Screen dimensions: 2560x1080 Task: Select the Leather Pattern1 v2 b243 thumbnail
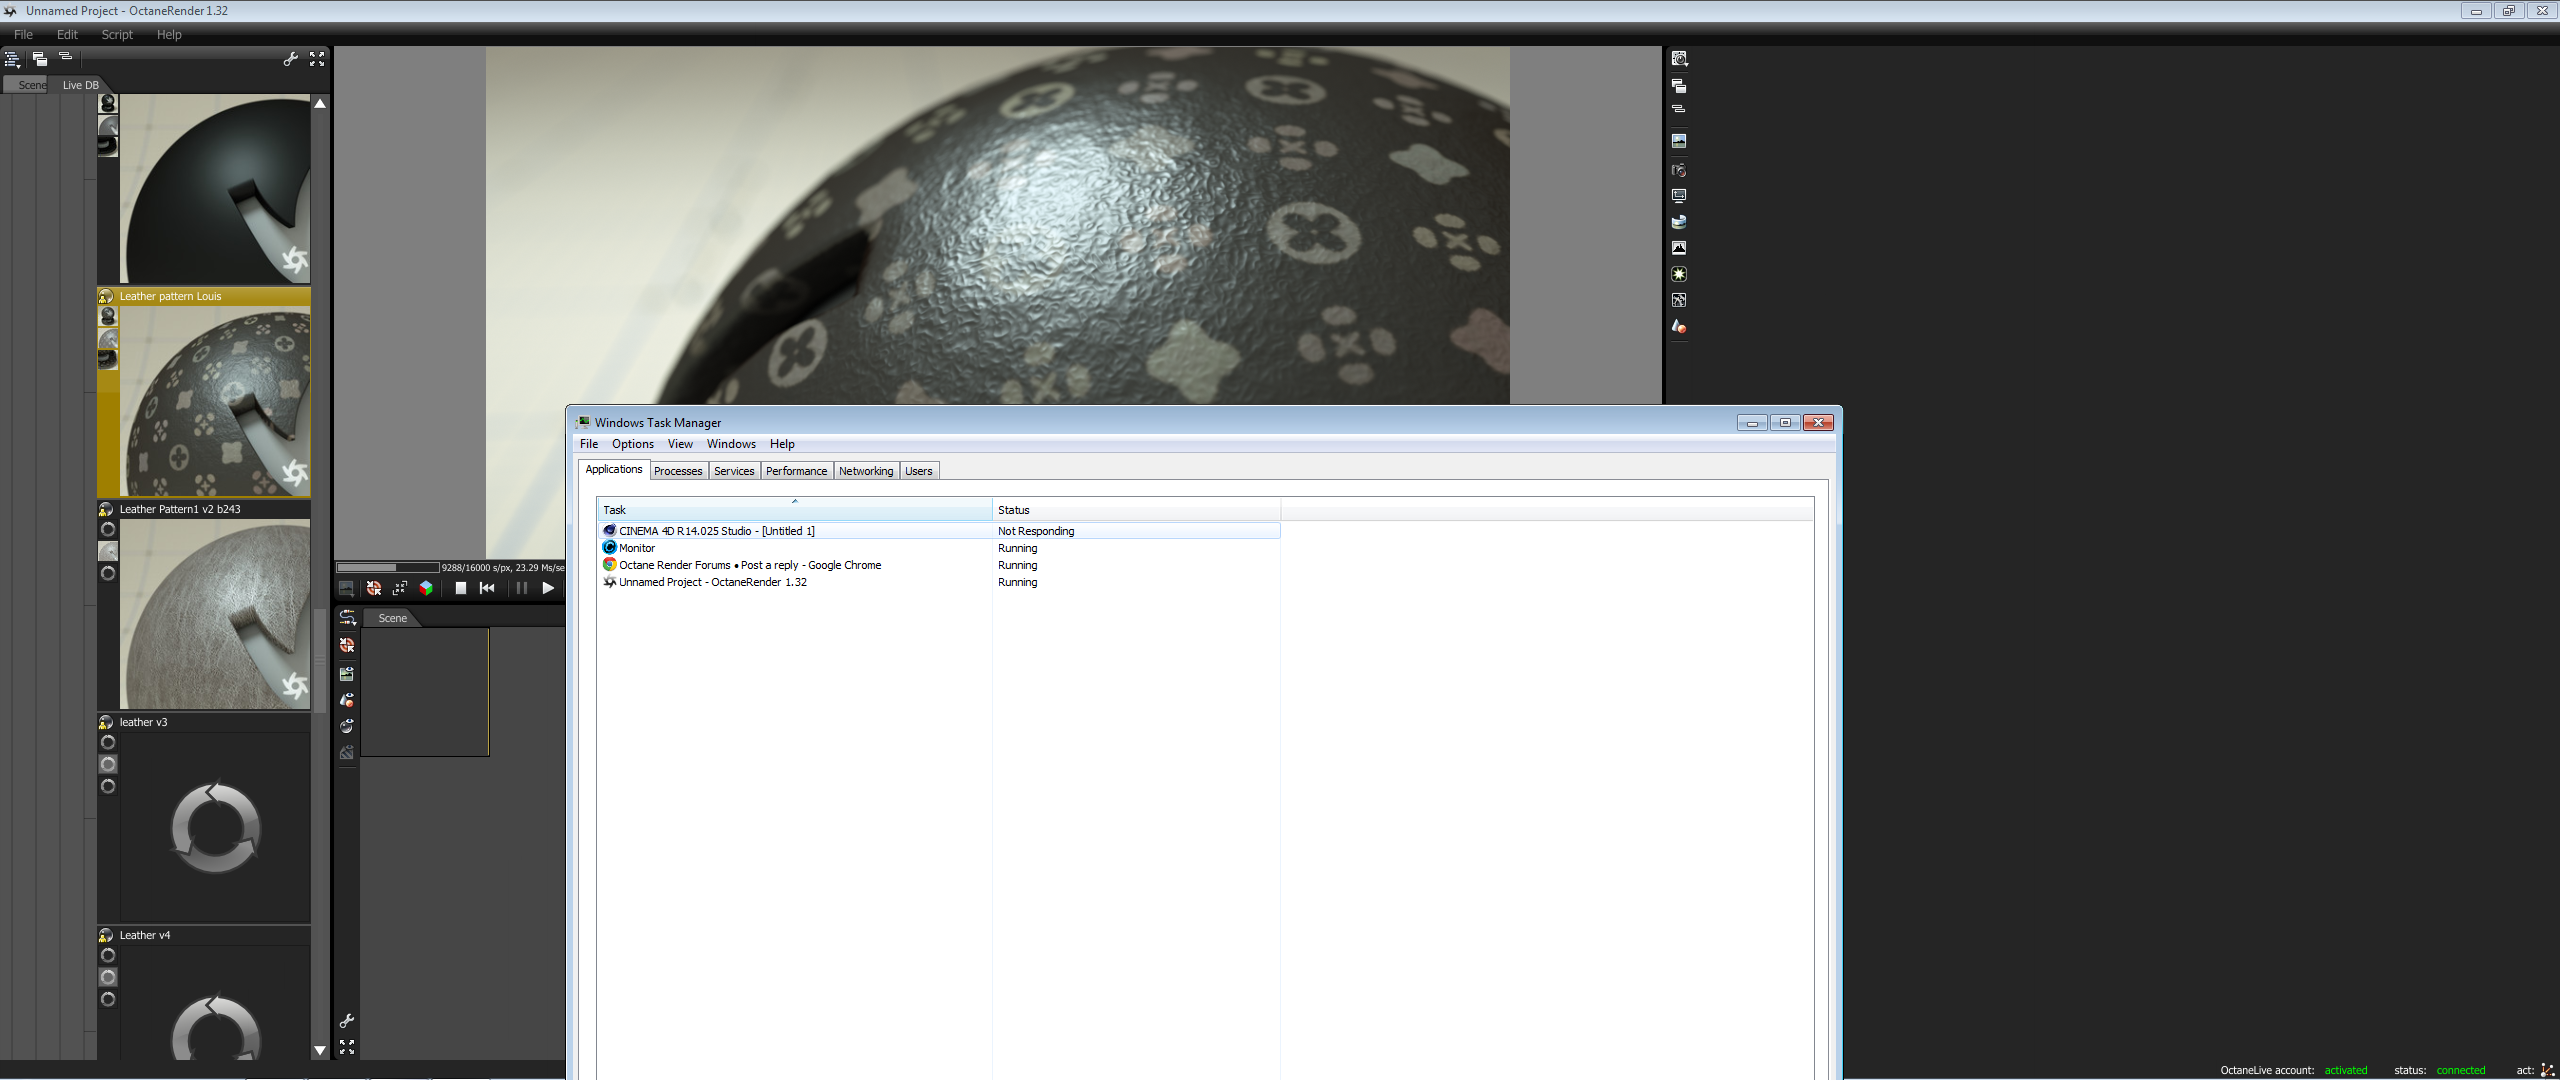point(214,613)
